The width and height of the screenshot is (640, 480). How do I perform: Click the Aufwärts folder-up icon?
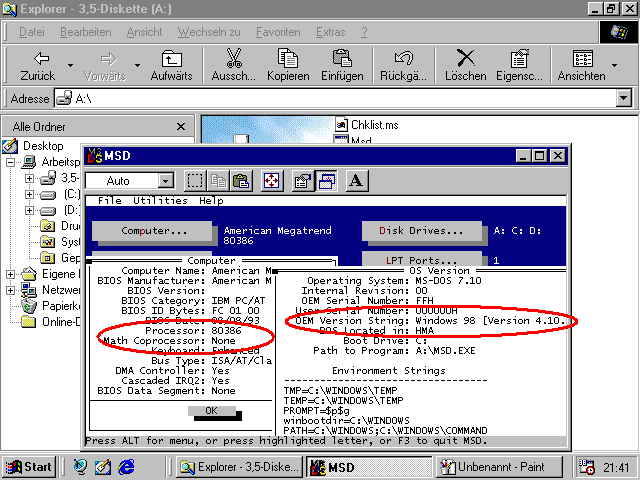pos(171,64)
